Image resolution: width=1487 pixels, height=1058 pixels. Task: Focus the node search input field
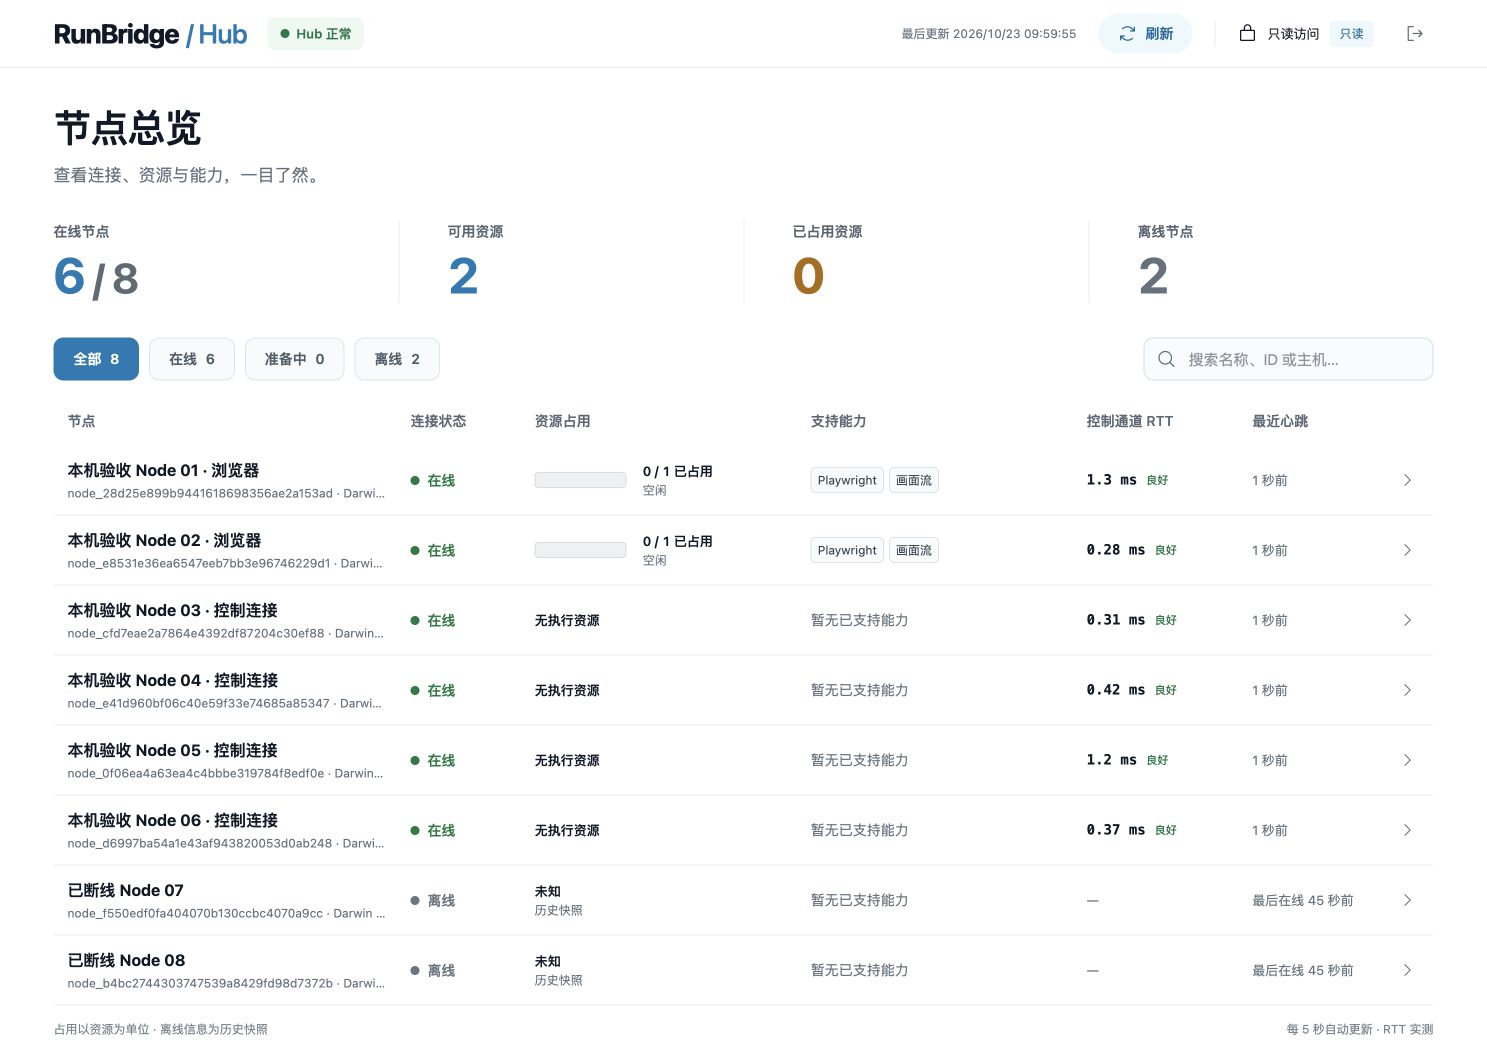pyautogui.click(x=1288, y=359)
